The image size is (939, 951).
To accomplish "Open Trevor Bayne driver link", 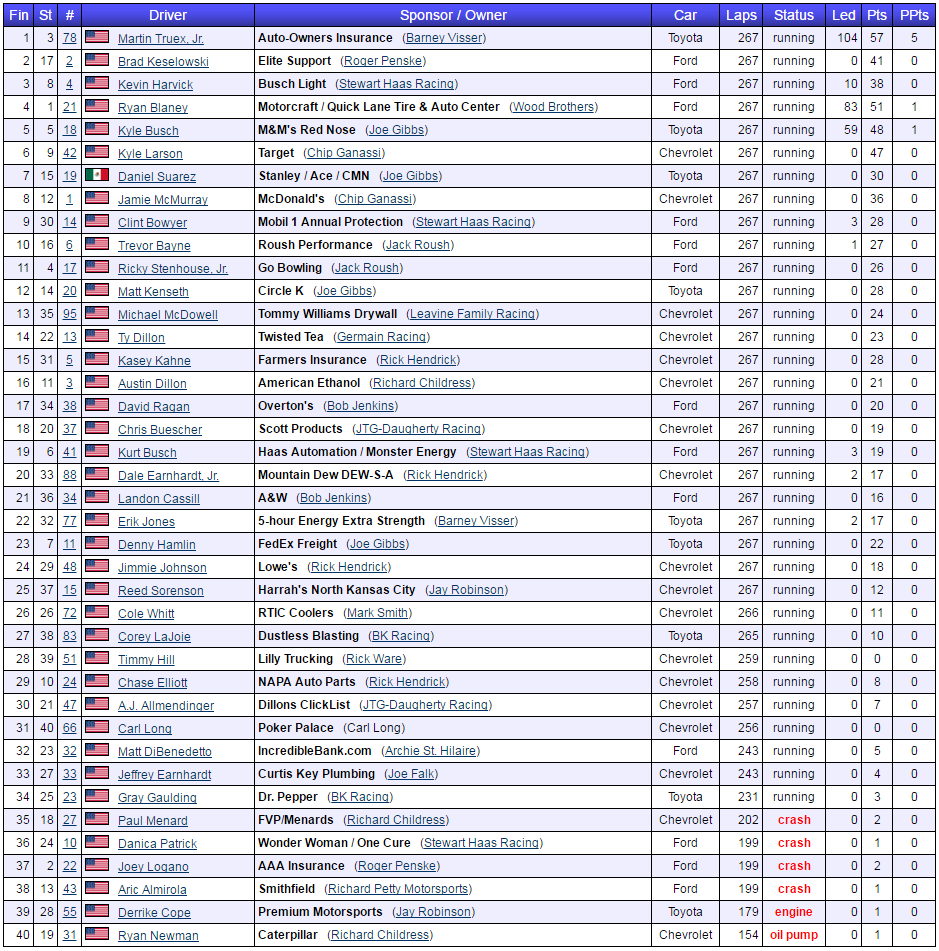I will [x=154, y=246].
